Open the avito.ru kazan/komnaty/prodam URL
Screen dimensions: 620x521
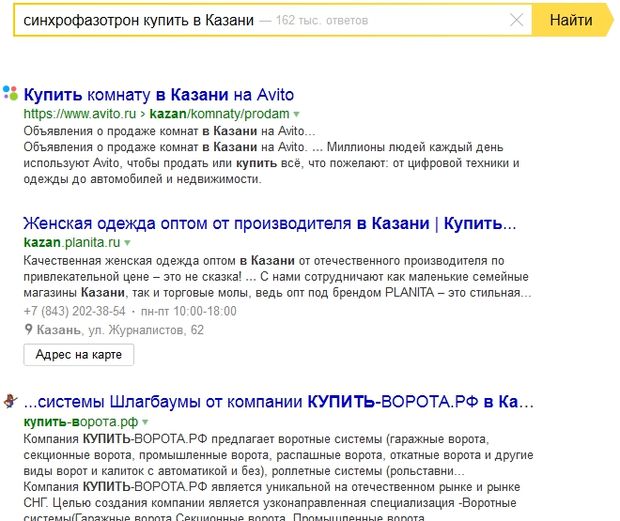pyautogui.click(x=156, y=114)
